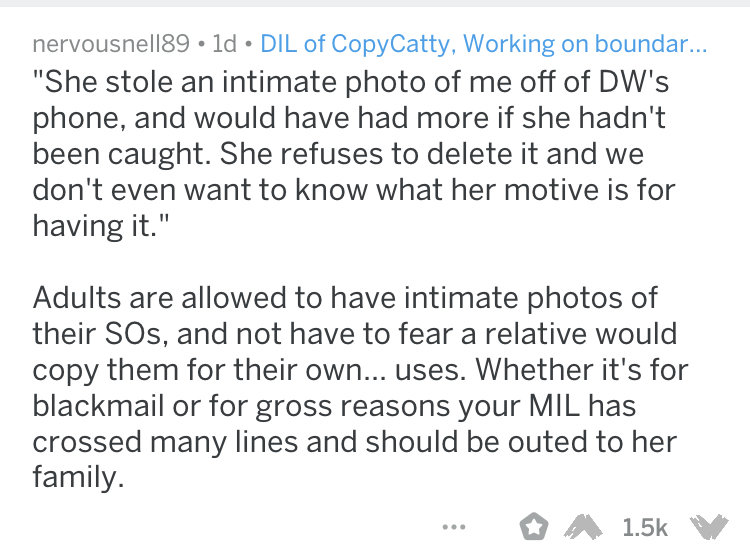750x556 pixels.
Task: Upvote the comment by nervousnell89
Action: (x=583, y=527)
